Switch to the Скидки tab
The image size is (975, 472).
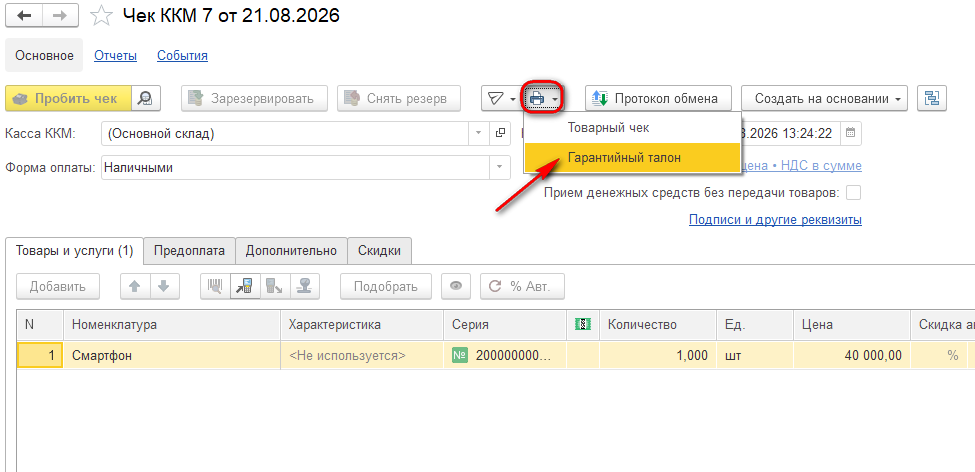pos(379,251)
